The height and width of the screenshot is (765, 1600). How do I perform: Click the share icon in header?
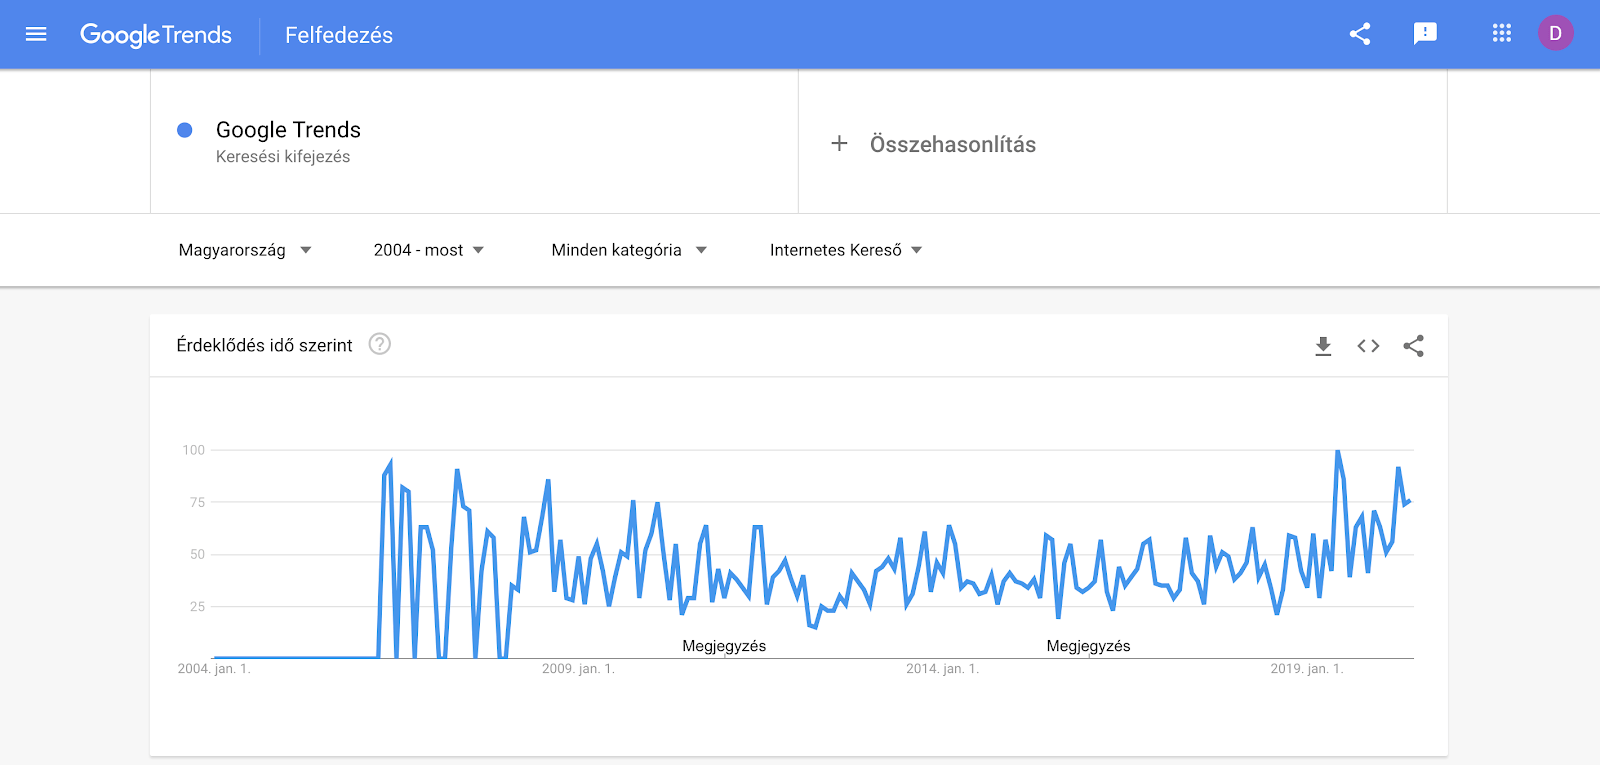[1360, 34]
